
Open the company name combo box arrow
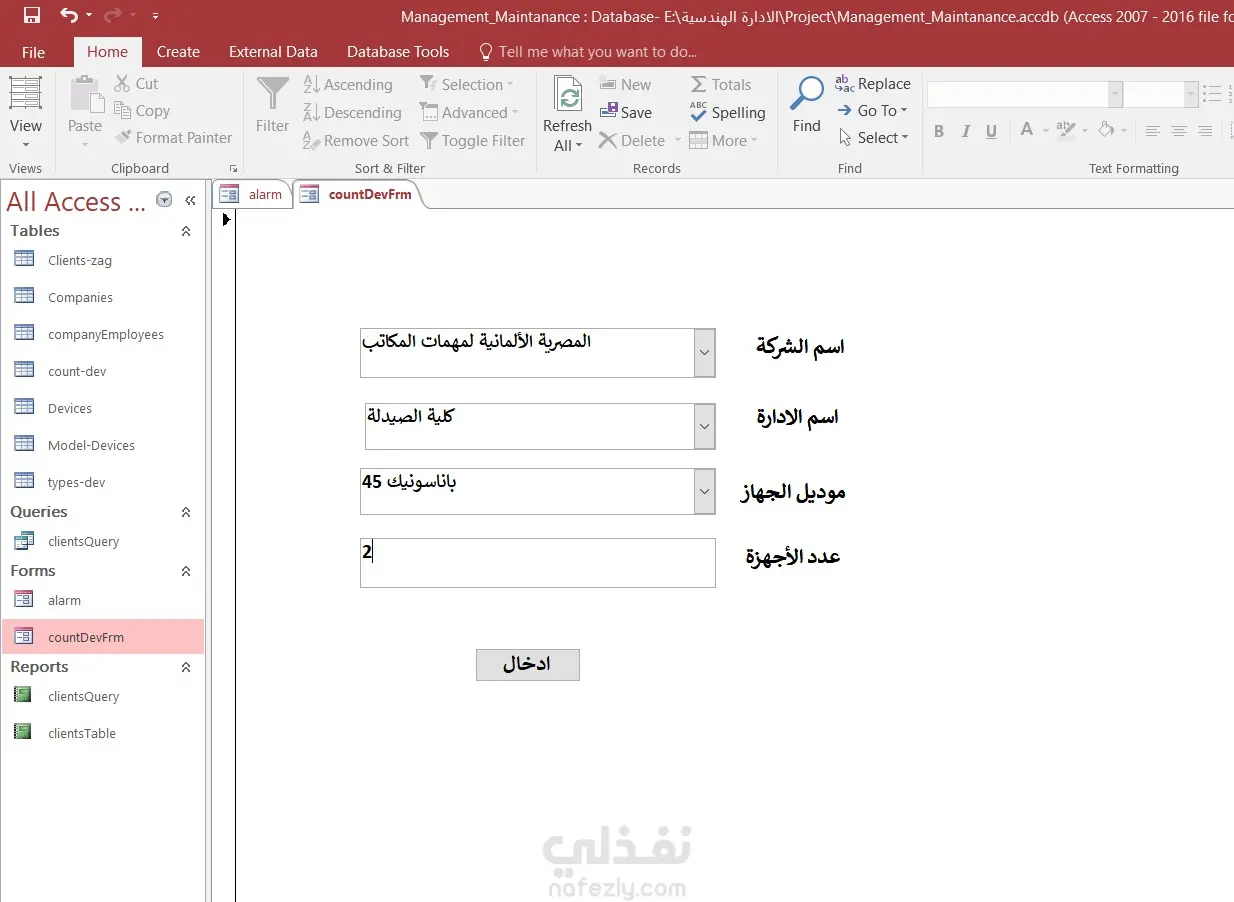(x=705, y=353)
